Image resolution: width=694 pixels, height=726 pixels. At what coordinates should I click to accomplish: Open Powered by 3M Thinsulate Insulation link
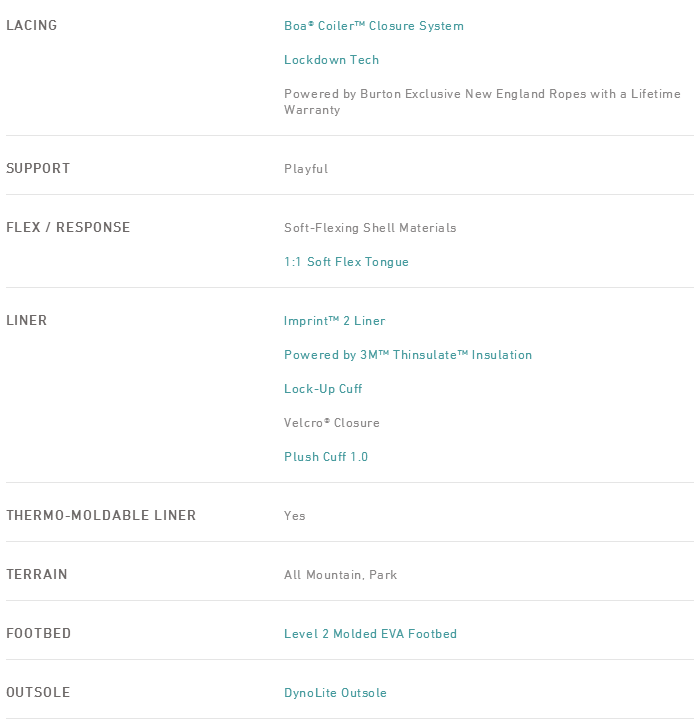point(407,355)
